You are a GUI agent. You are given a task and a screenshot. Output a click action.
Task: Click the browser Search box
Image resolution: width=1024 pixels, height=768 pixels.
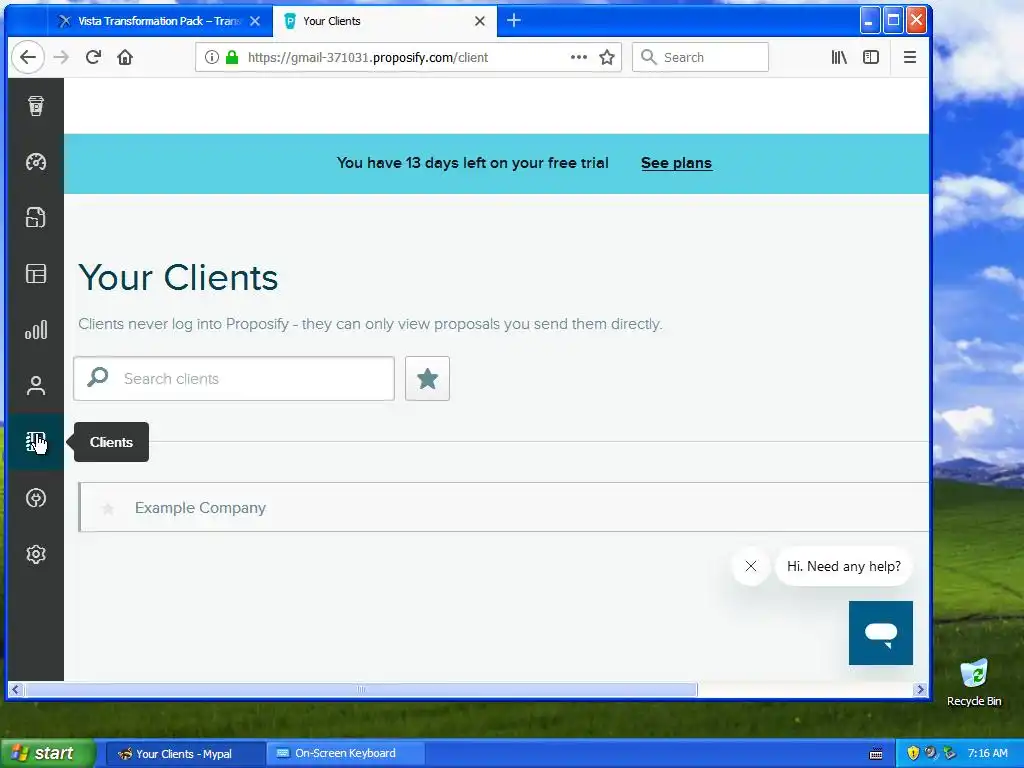click(700, 57)
